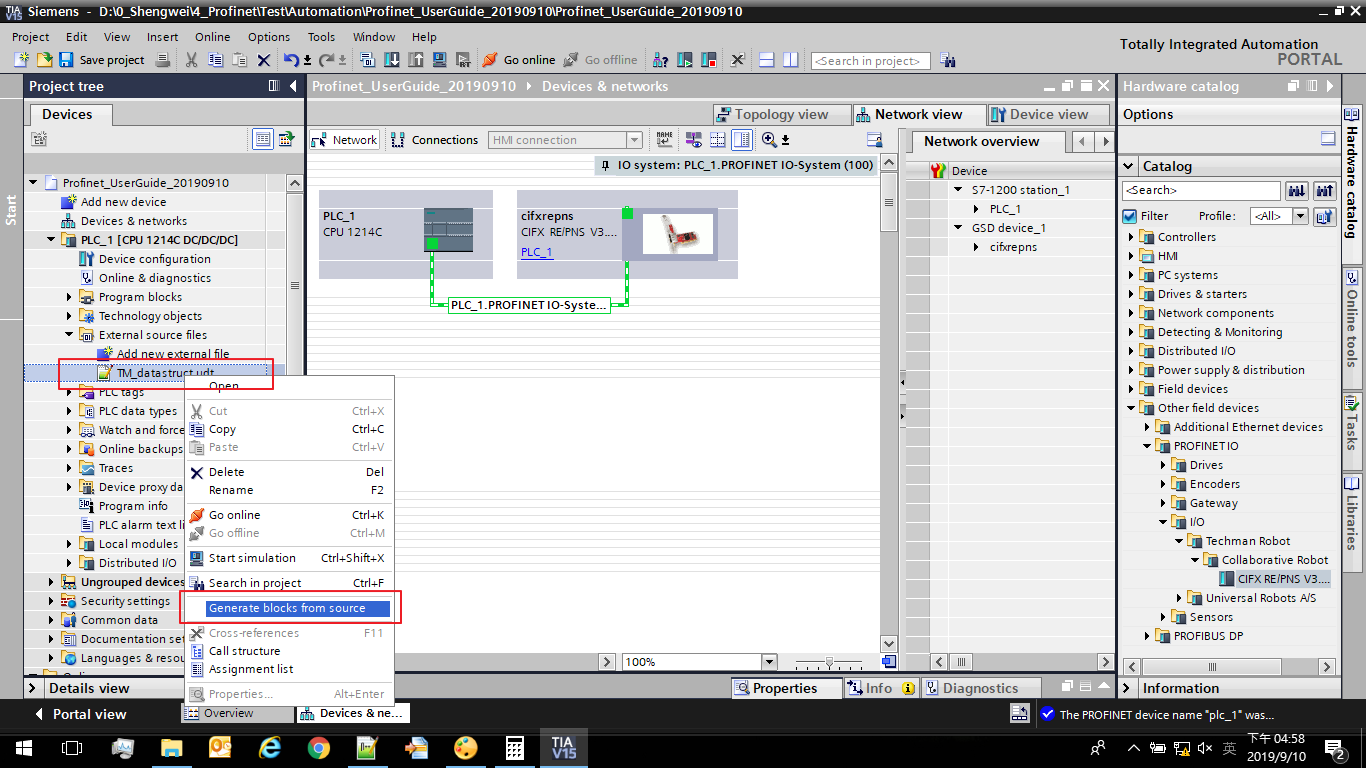Viewport: 1366px width, 768px height.
Task: Open Online & diagnostics tree item
Action: coord(154,278)
